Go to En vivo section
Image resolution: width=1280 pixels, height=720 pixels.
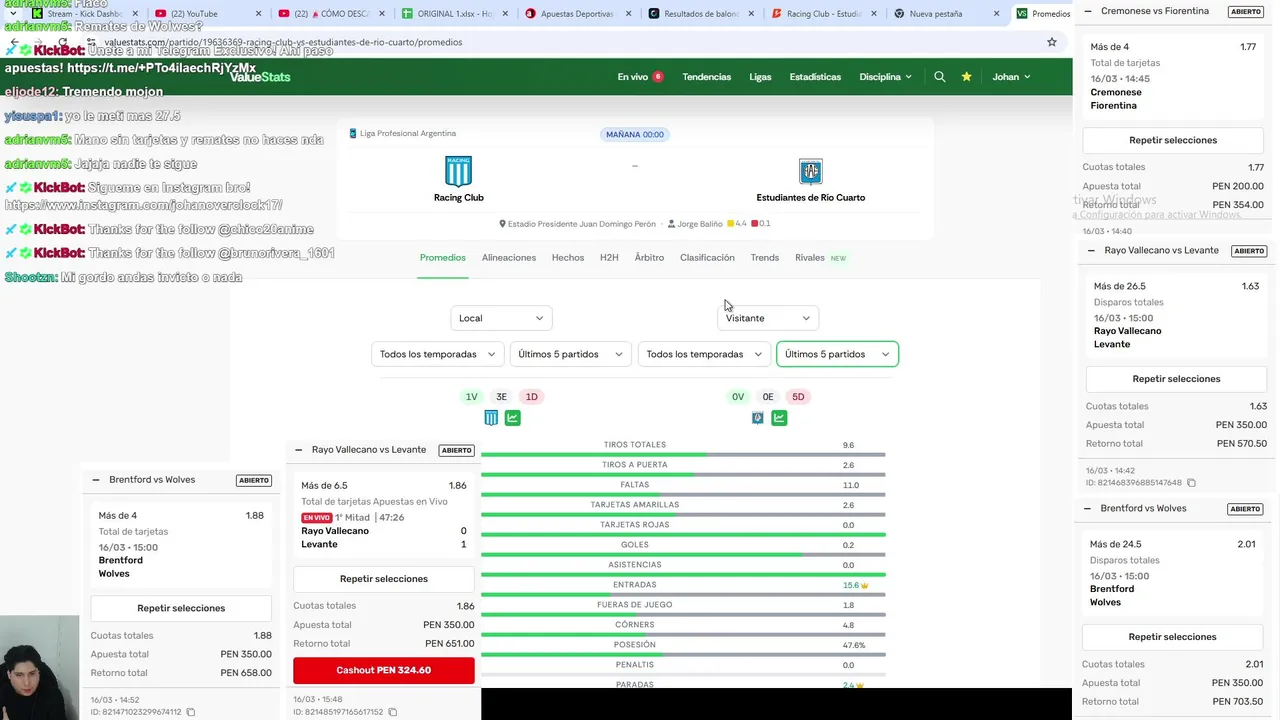point(632,77)
